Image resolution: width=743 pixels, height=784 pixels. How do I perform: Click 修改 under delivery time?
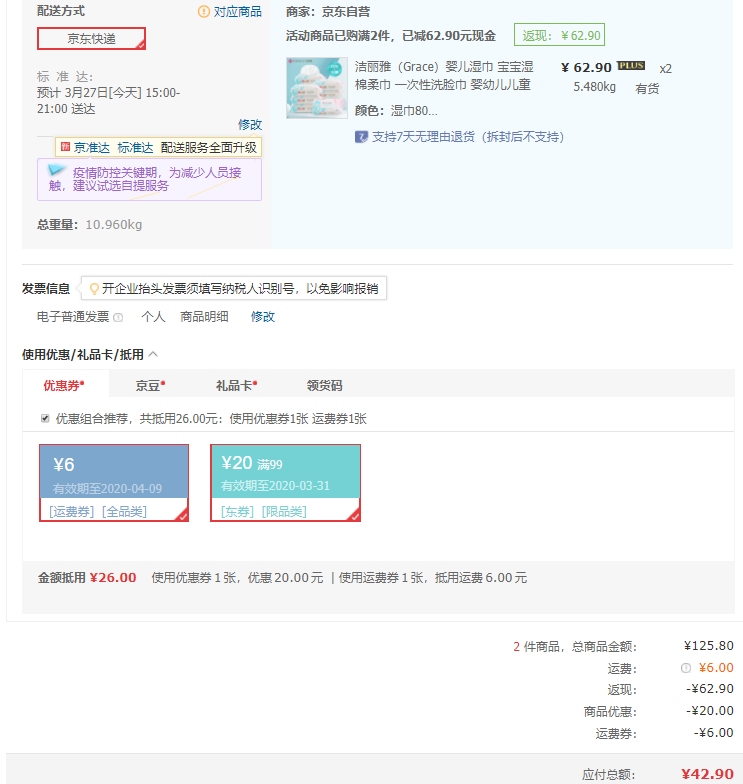coord(250,124)
